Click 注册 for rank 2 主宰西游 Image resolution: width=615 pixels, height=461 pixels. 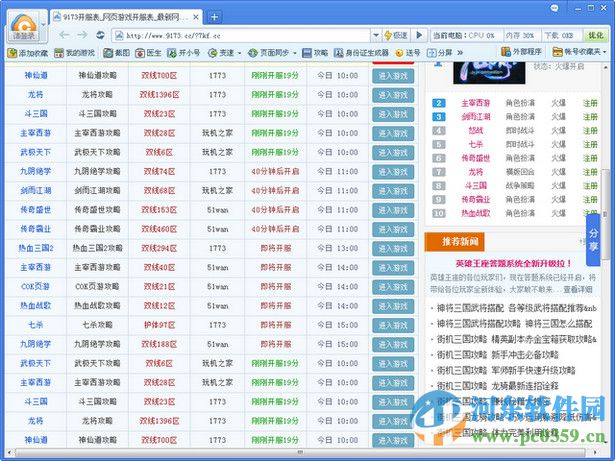[x=590, y=103]
